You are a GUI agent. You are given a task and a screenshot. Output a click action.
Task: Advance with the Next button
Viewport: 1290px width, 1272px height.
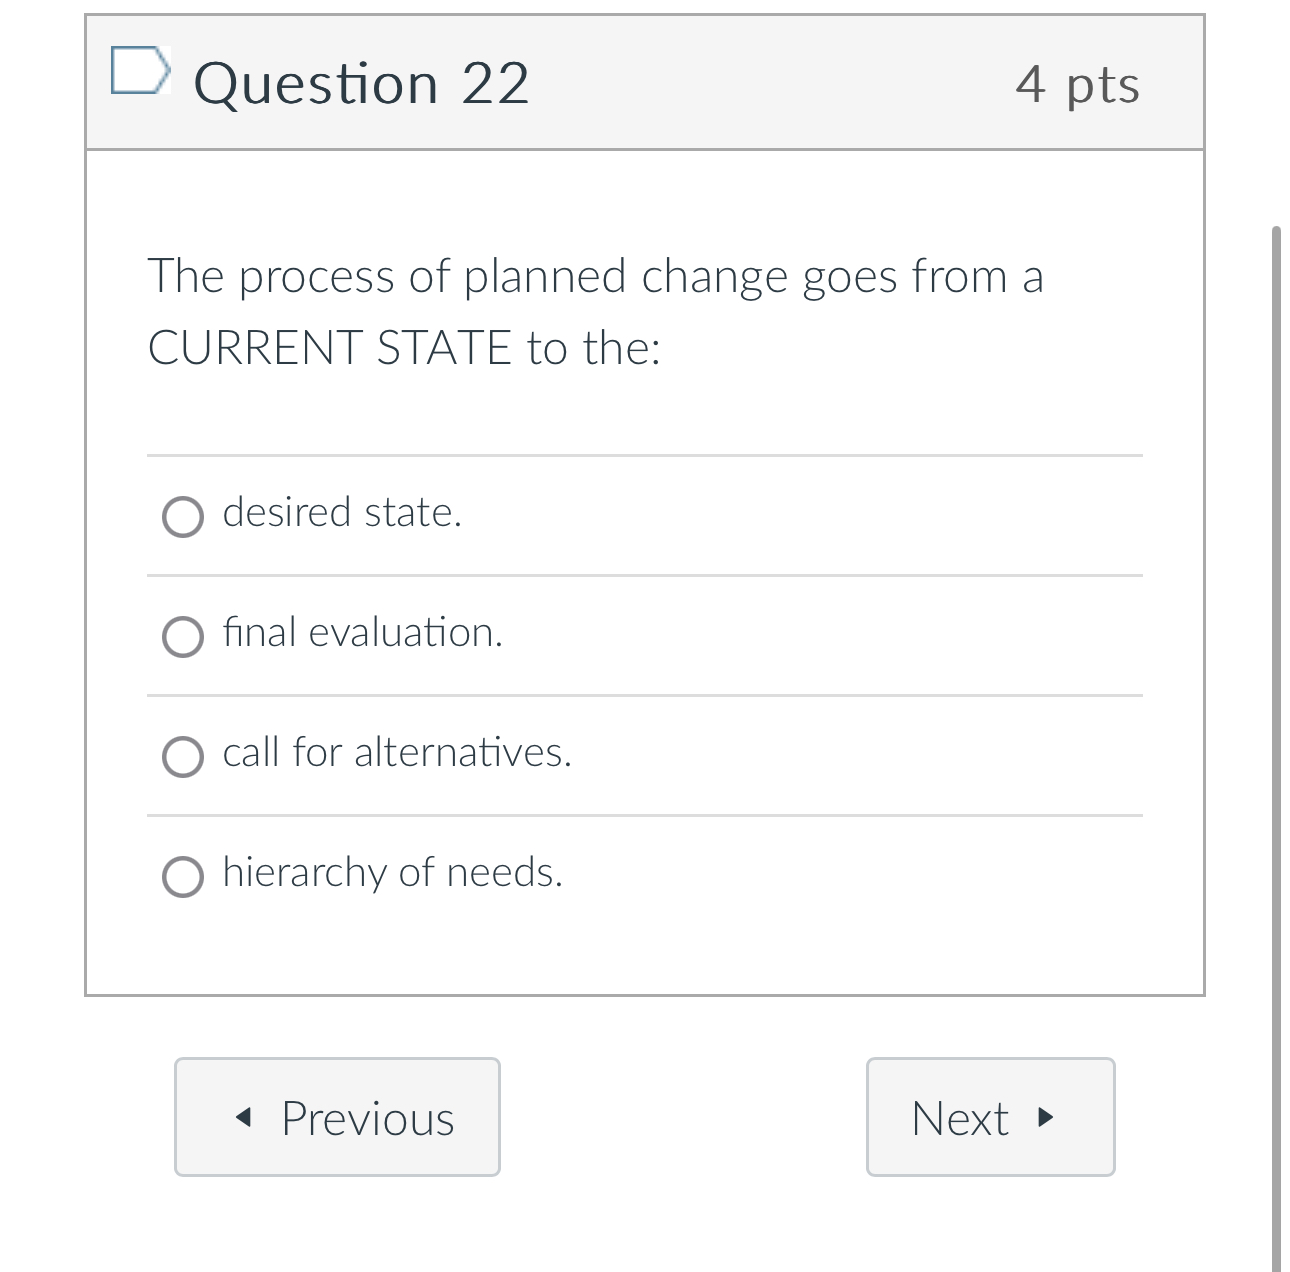990,1117
